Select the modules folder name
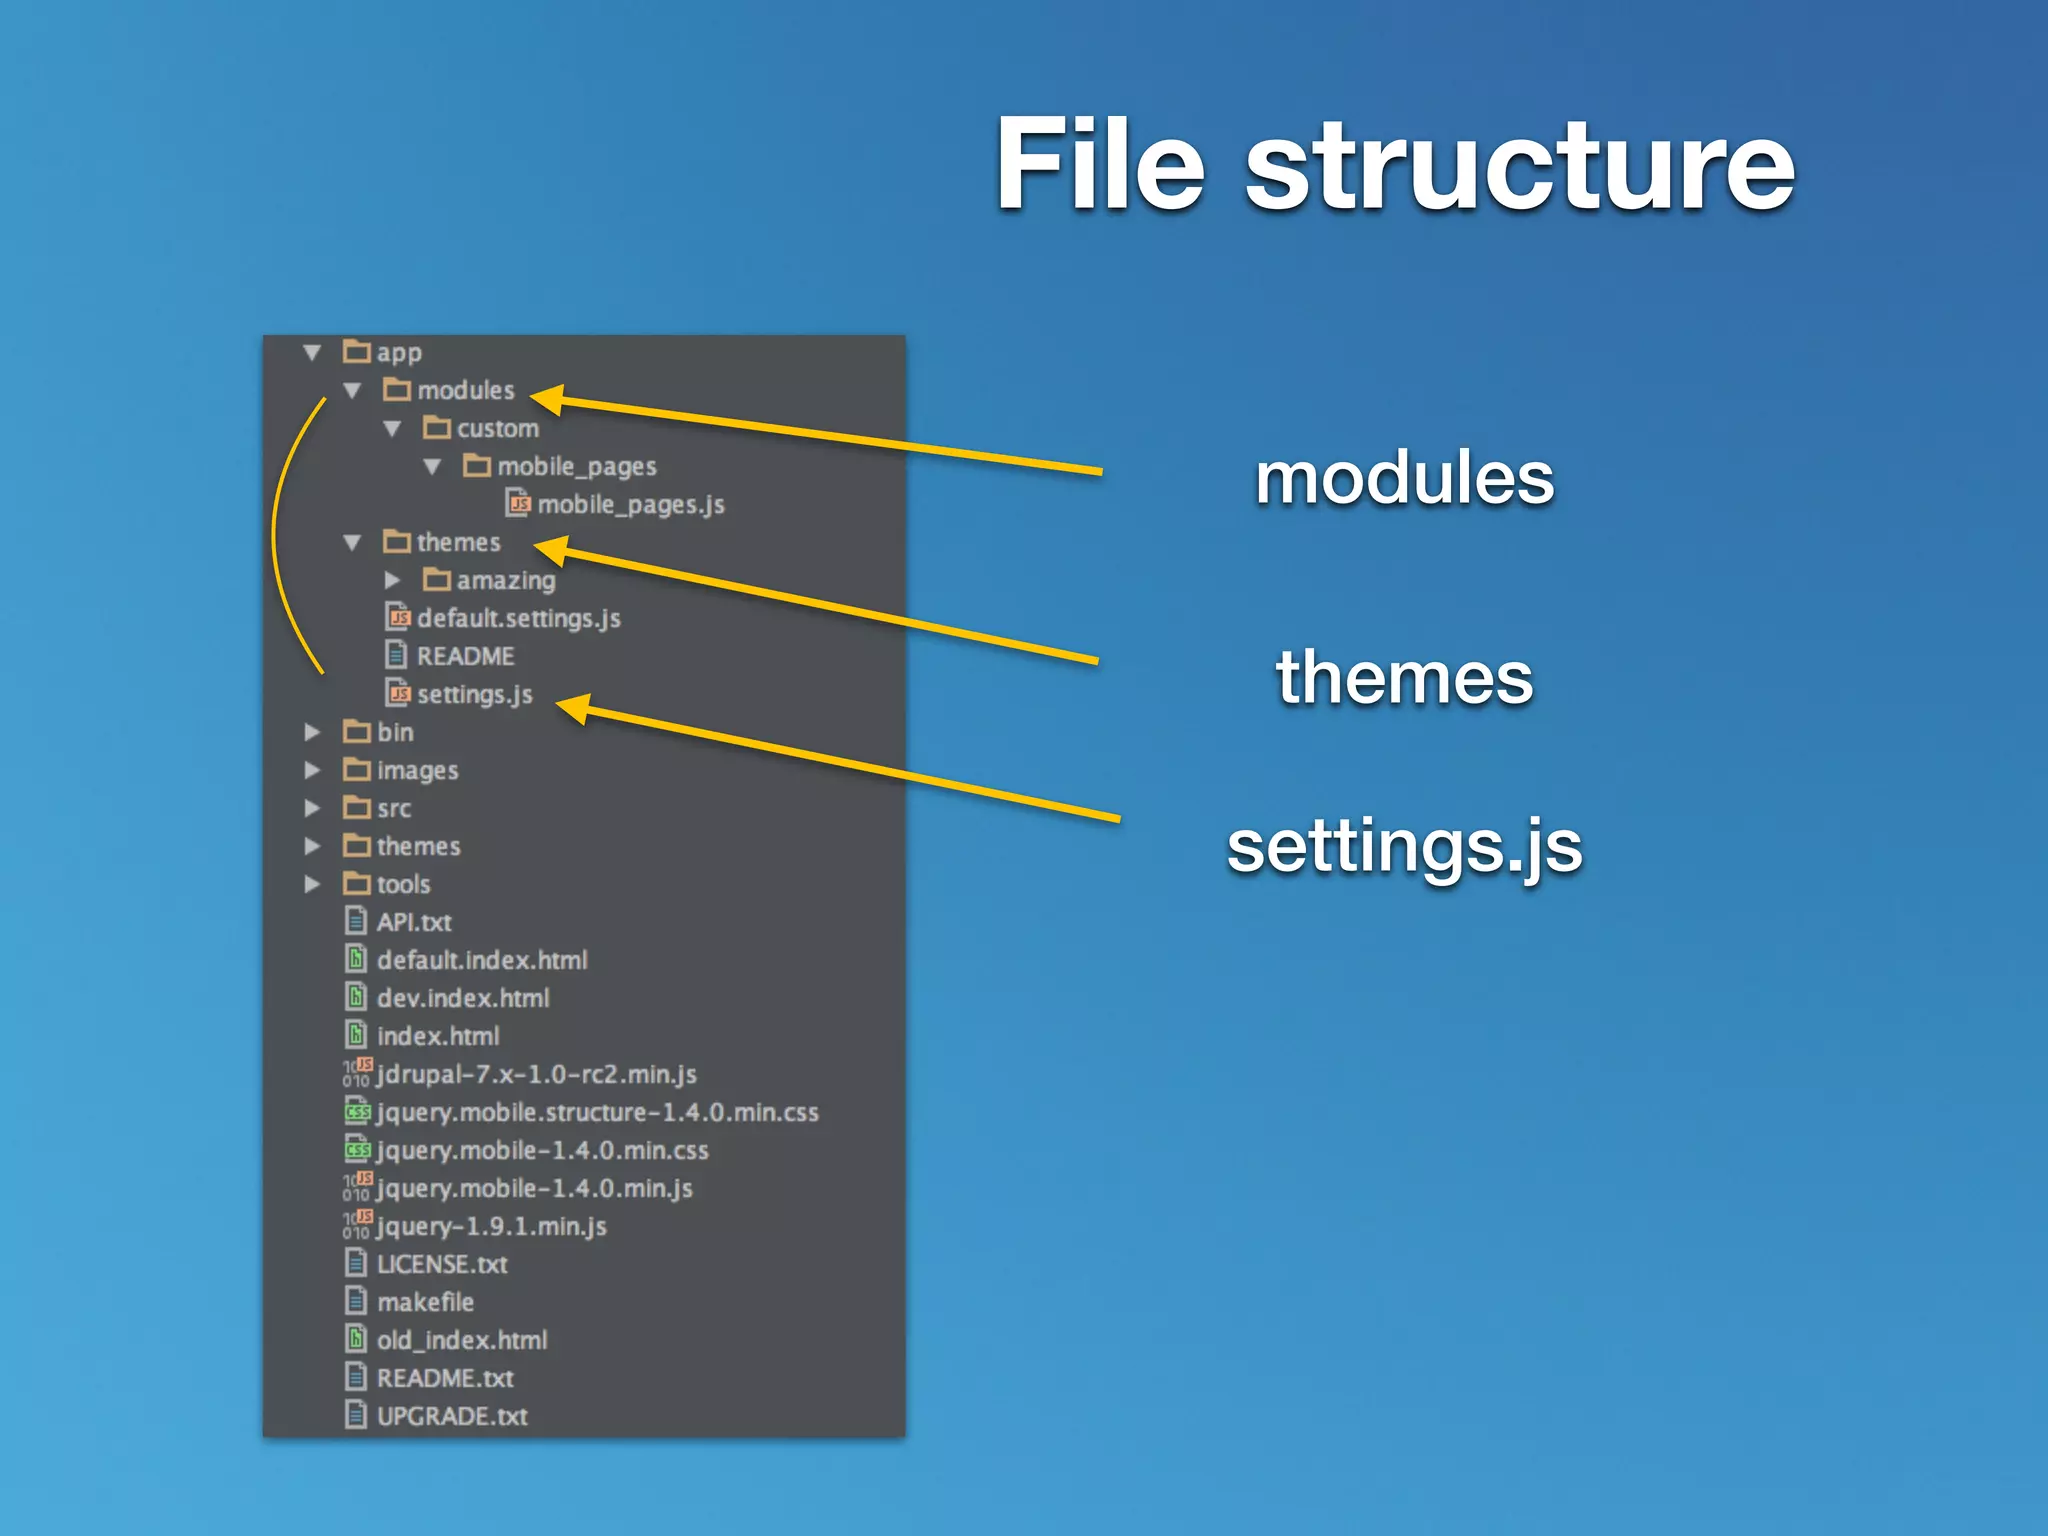 [x=466, y=390]
